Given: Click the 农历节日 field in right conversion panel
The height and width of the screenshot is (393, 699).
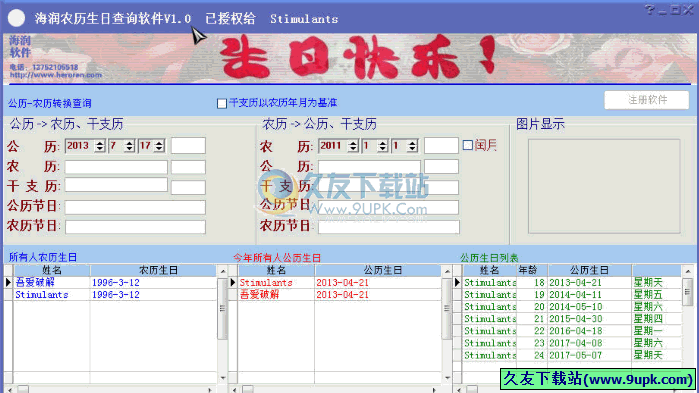Looking at the screenshot, I should [389, 226].
